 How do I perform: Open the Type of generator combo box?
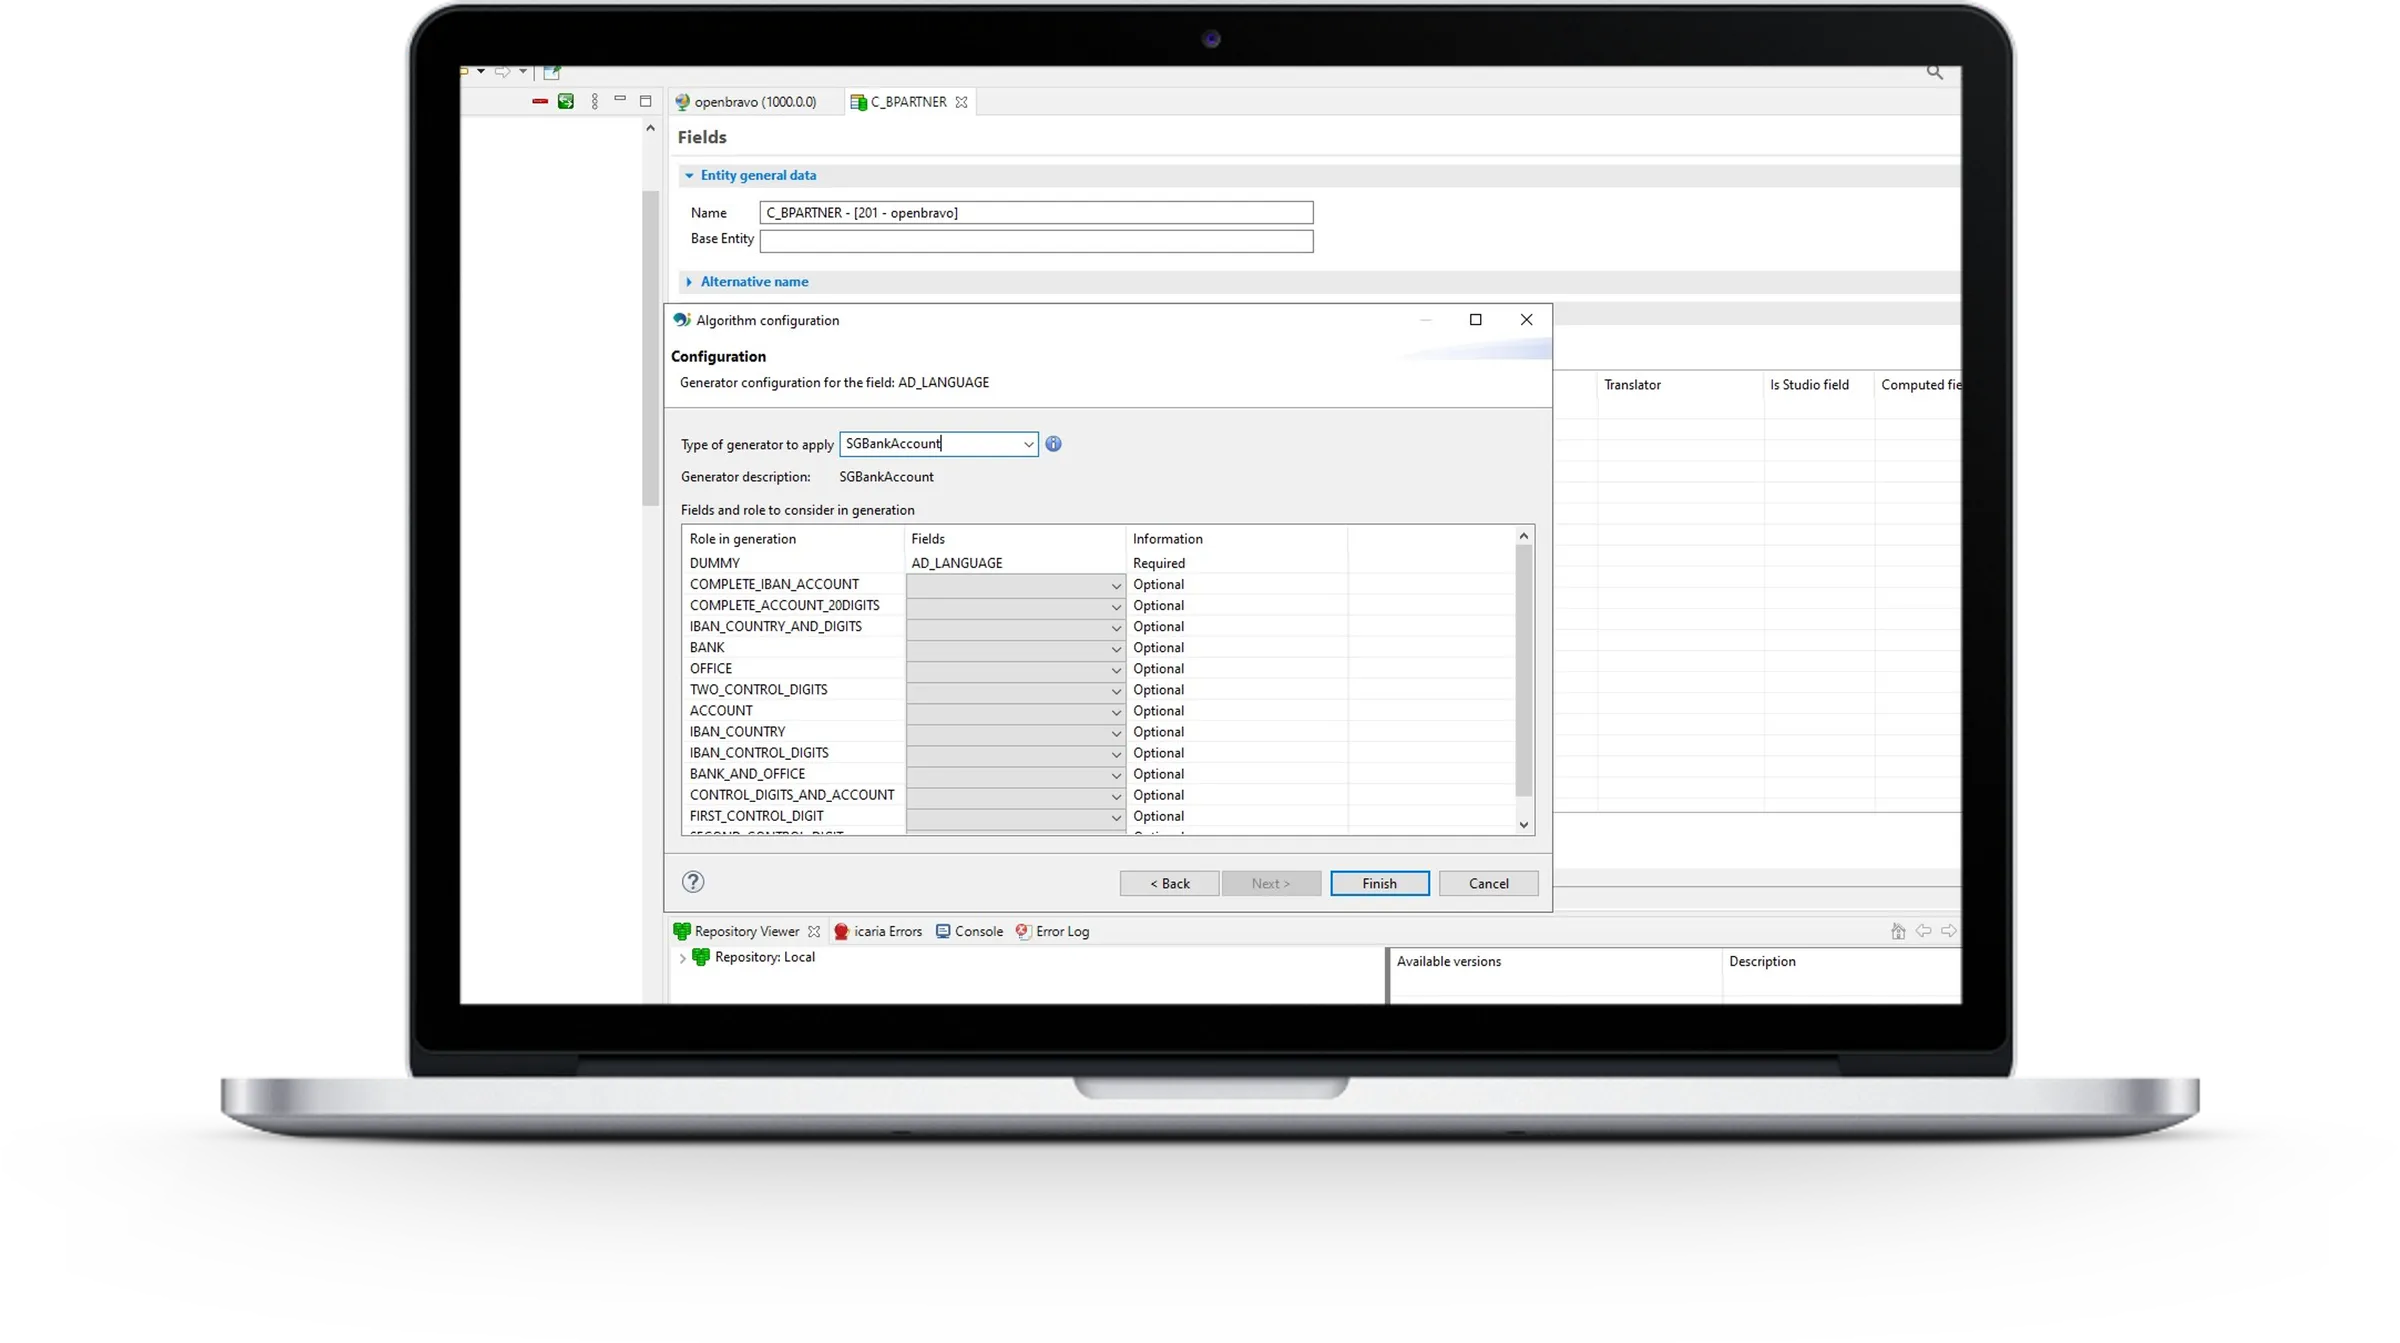pyautogui.click(x=1028, y=444)
